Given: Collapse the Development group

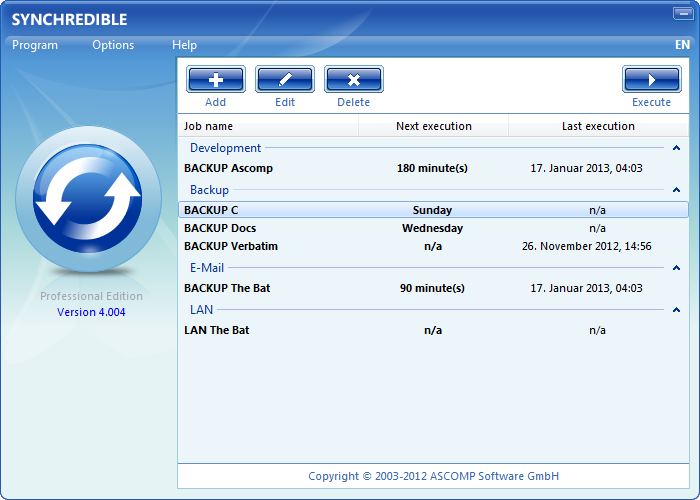Looking at the screenshot, I should click(x=677, y=148).
